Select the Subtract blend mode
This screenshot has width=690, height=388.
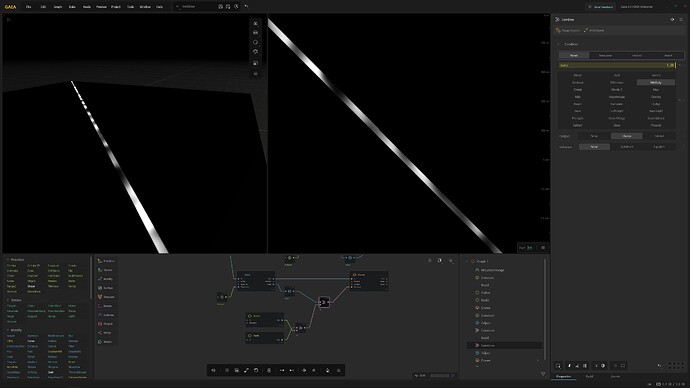click(577, 82)
